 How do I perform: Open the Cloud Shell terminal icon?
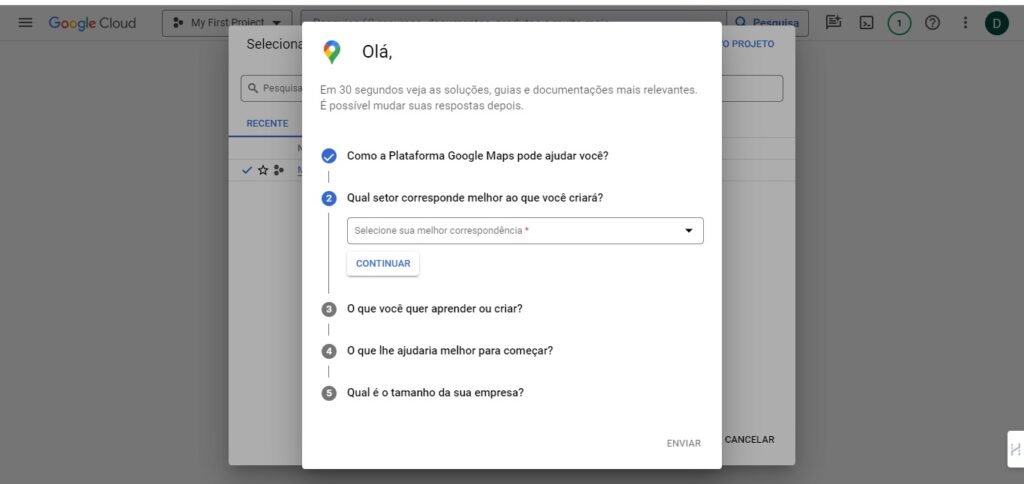point(867,23)
